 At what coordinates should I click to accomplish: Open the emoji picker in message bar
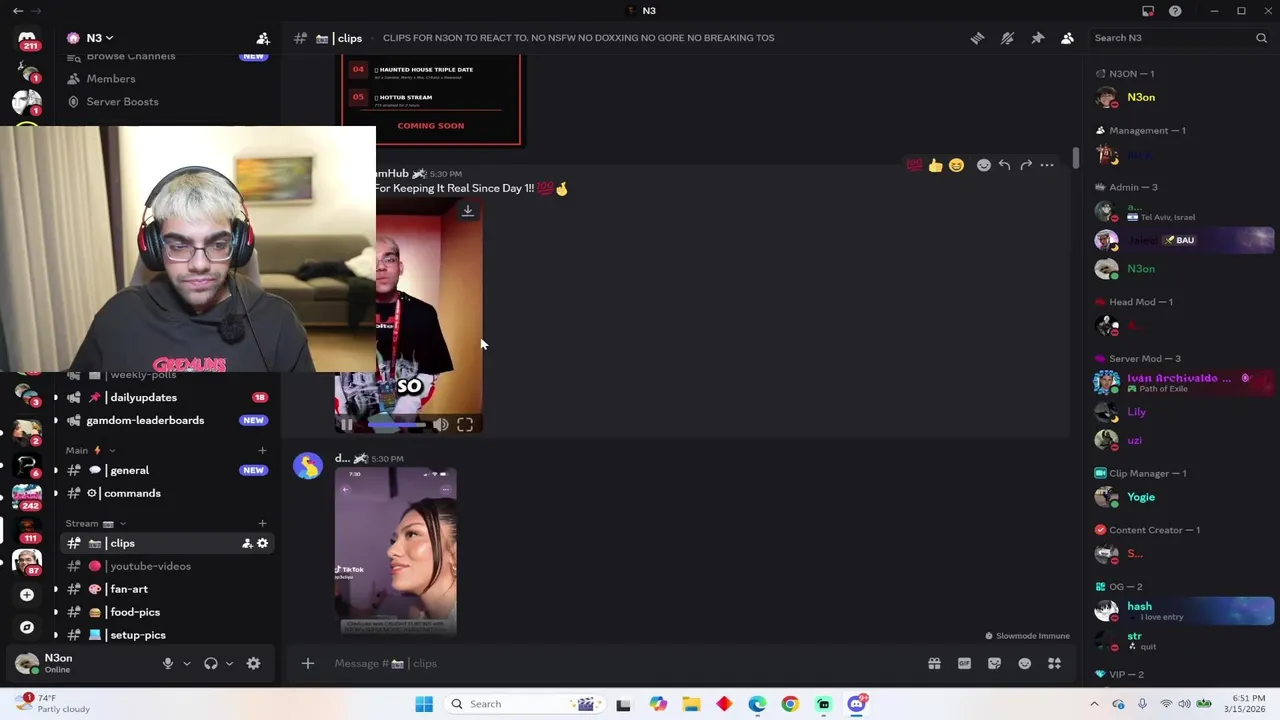point(1024,663)
